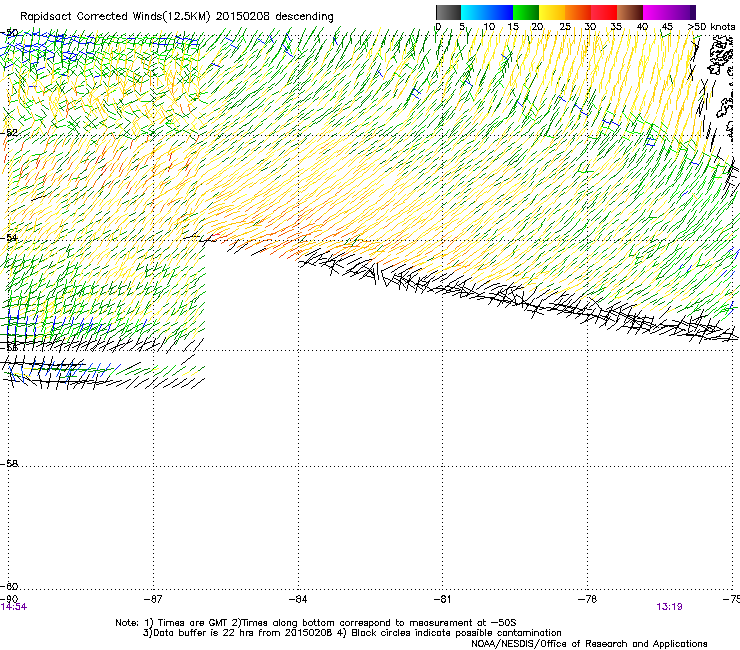Click the dark purple >50 knots segment

point(691,12)
